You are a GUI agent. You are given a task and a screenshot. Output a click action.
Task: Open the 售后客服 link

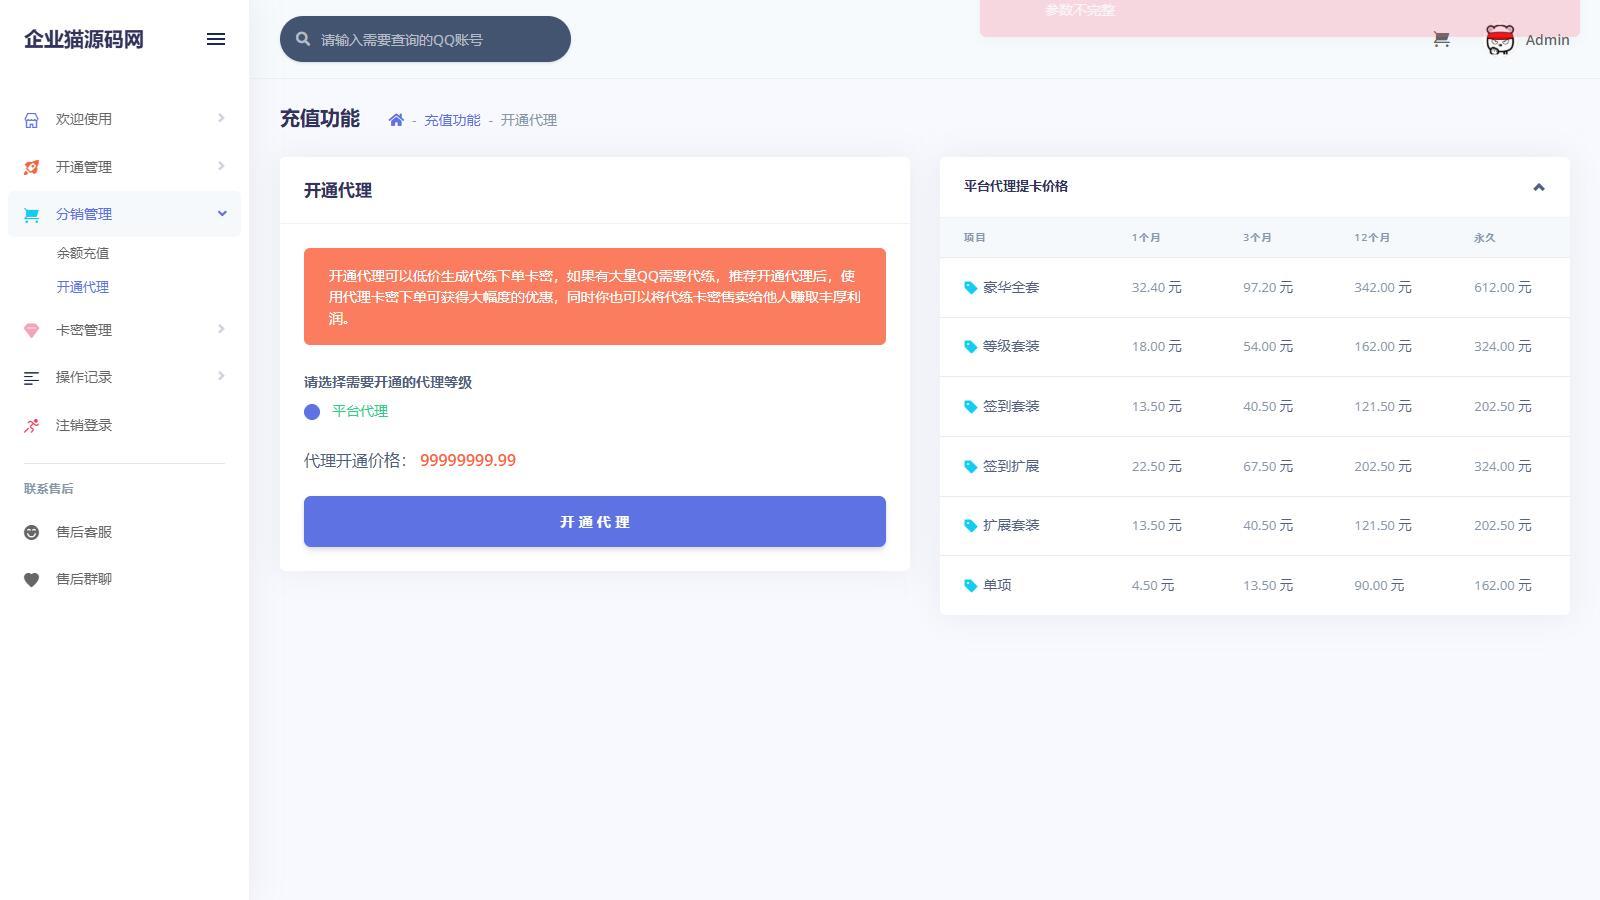tap(124, 532)
